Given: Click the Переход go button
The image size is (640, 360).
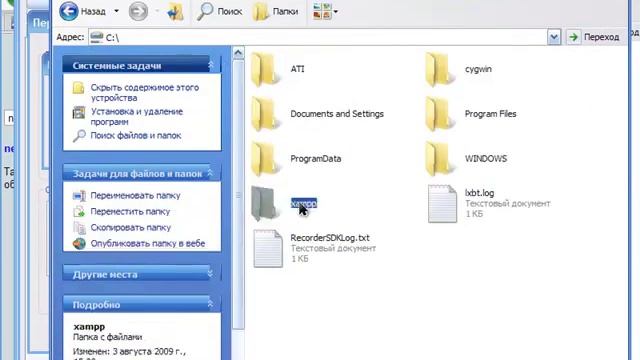Looking at the screenshot, I should 594,37.
